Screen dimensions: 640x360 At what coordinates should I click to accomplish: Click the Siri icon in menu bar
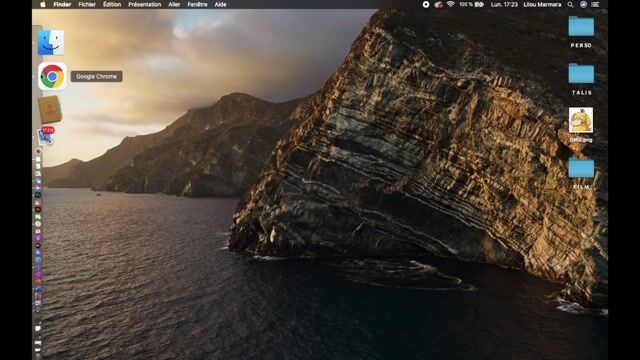pos(583,4)
